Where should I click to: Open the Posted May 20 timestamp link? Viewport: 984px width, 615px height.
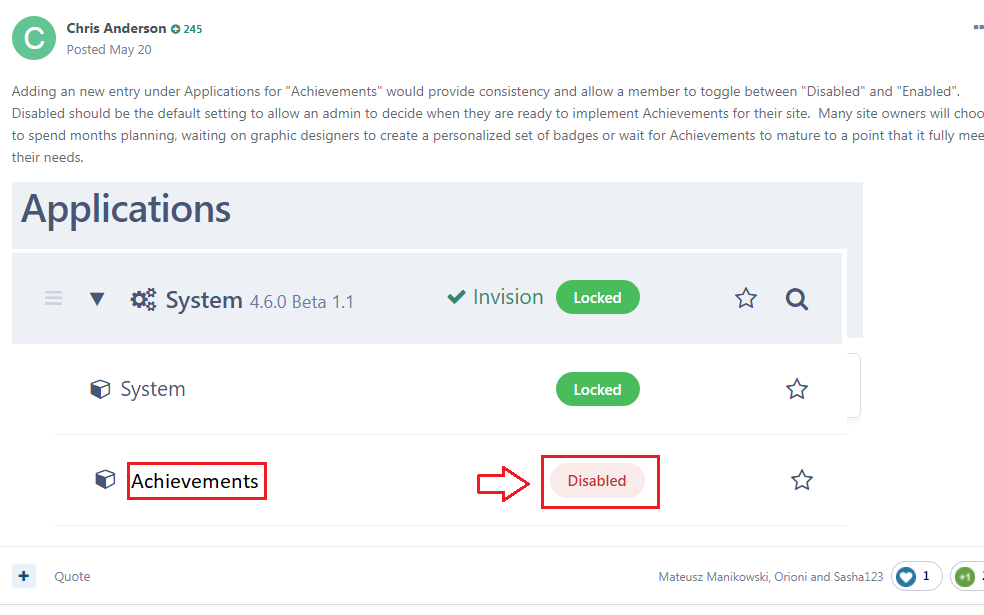pyautogui.click(x=109, y=49)
